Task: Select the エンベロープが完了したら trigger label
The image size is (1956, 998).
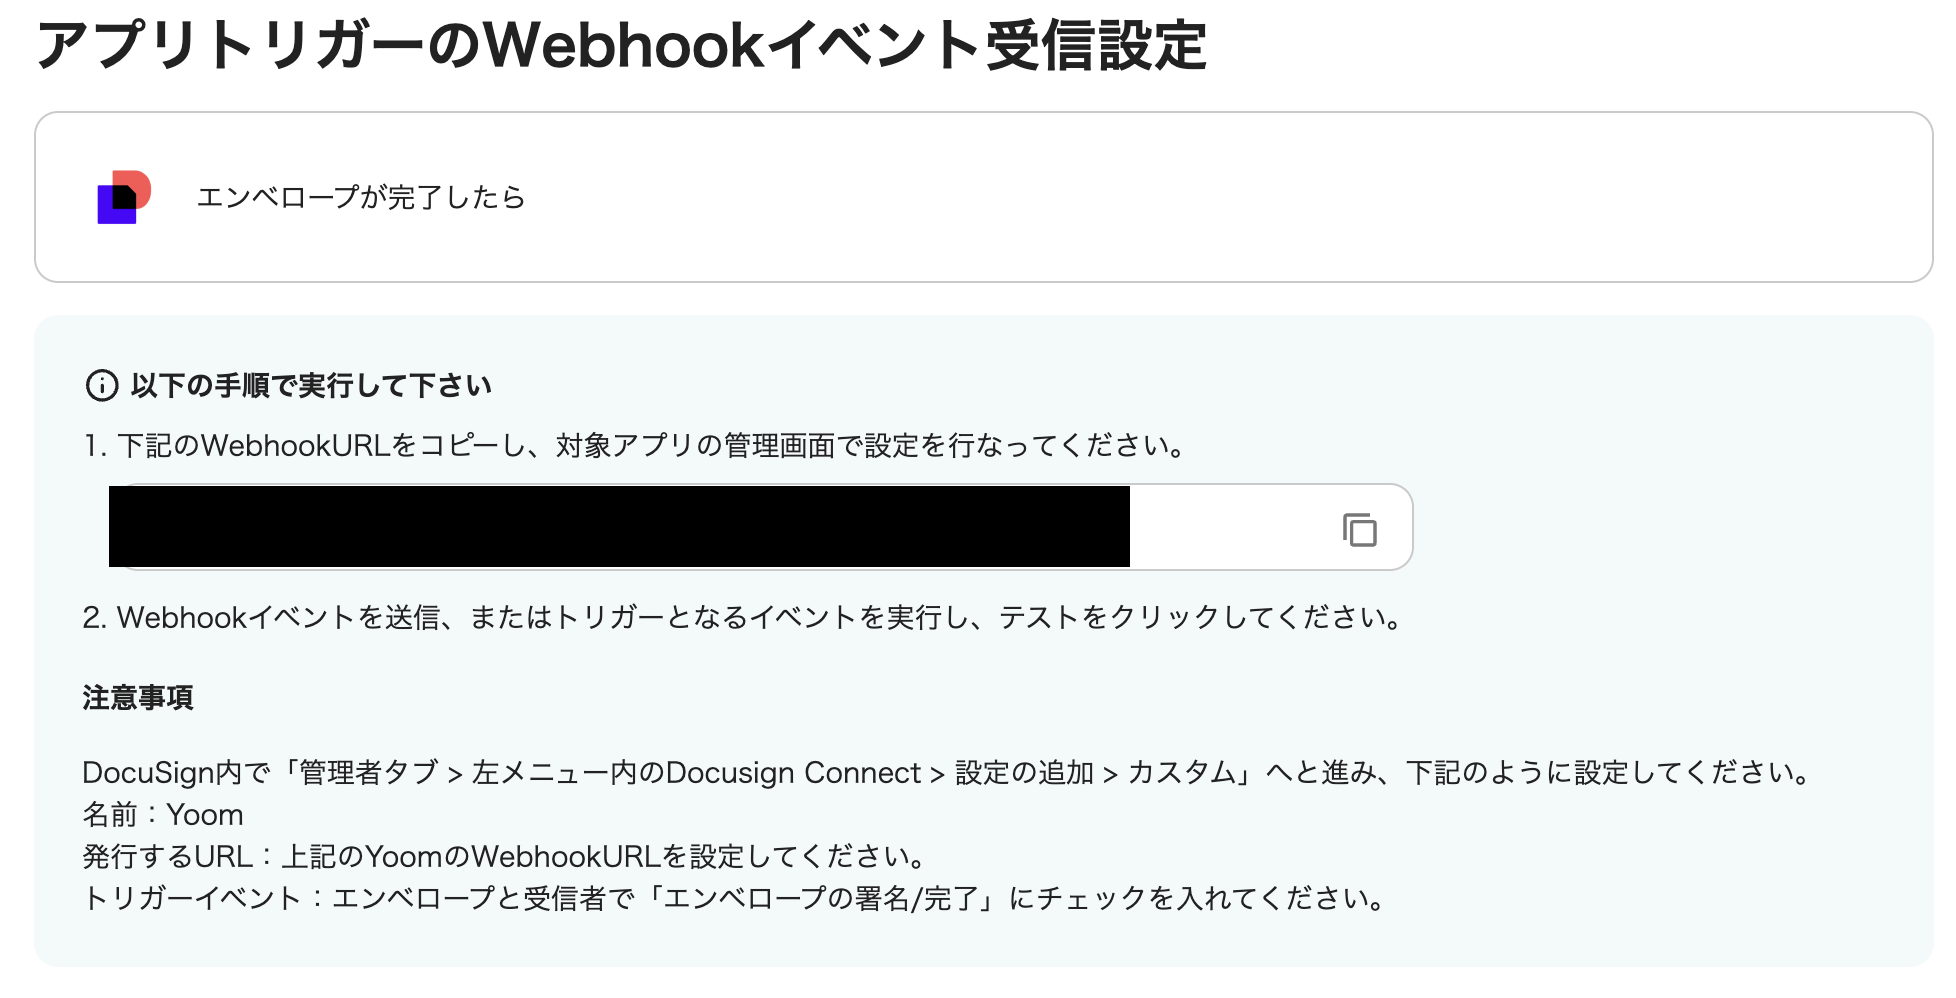Action: point(361,197)
